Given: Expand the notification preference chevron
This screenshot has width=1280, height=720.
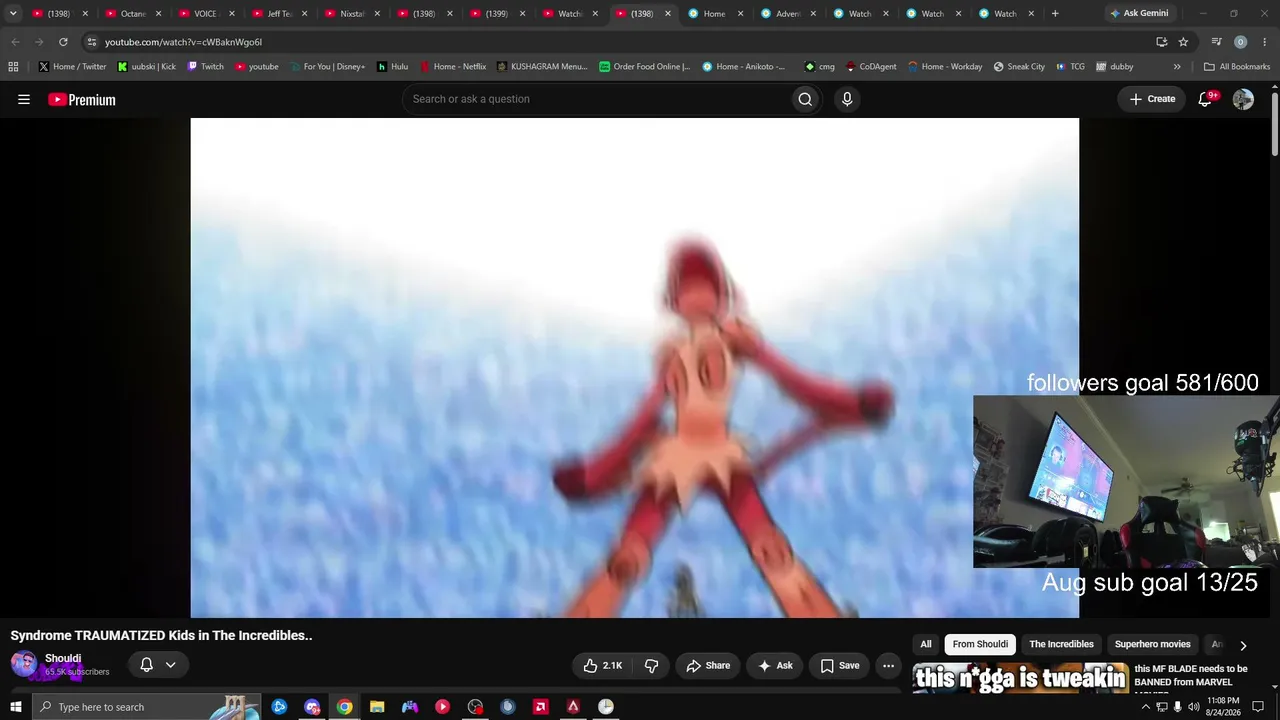Looking at the screenshot, I should 170,665.
